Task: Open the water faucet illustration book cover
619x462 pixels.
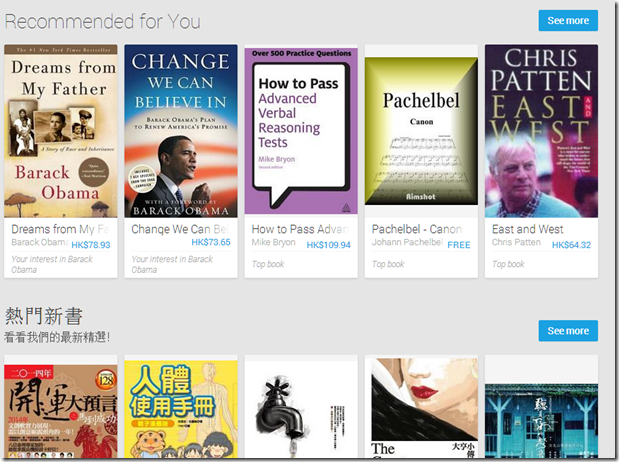Action: (x=301, y=407)
